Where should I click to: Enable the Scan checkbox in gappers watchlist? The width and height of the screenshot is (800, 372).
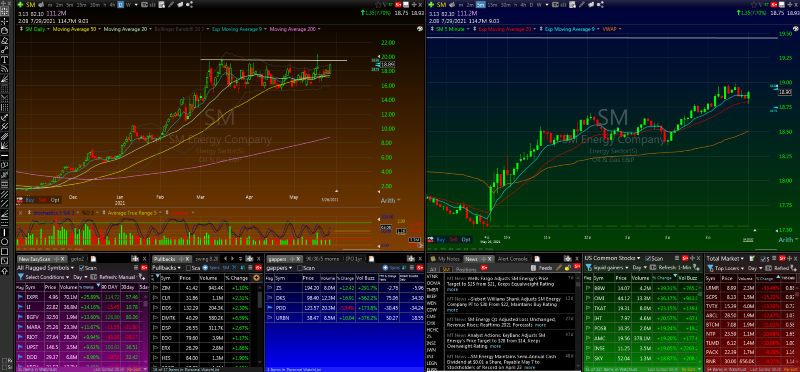[299, 268]
